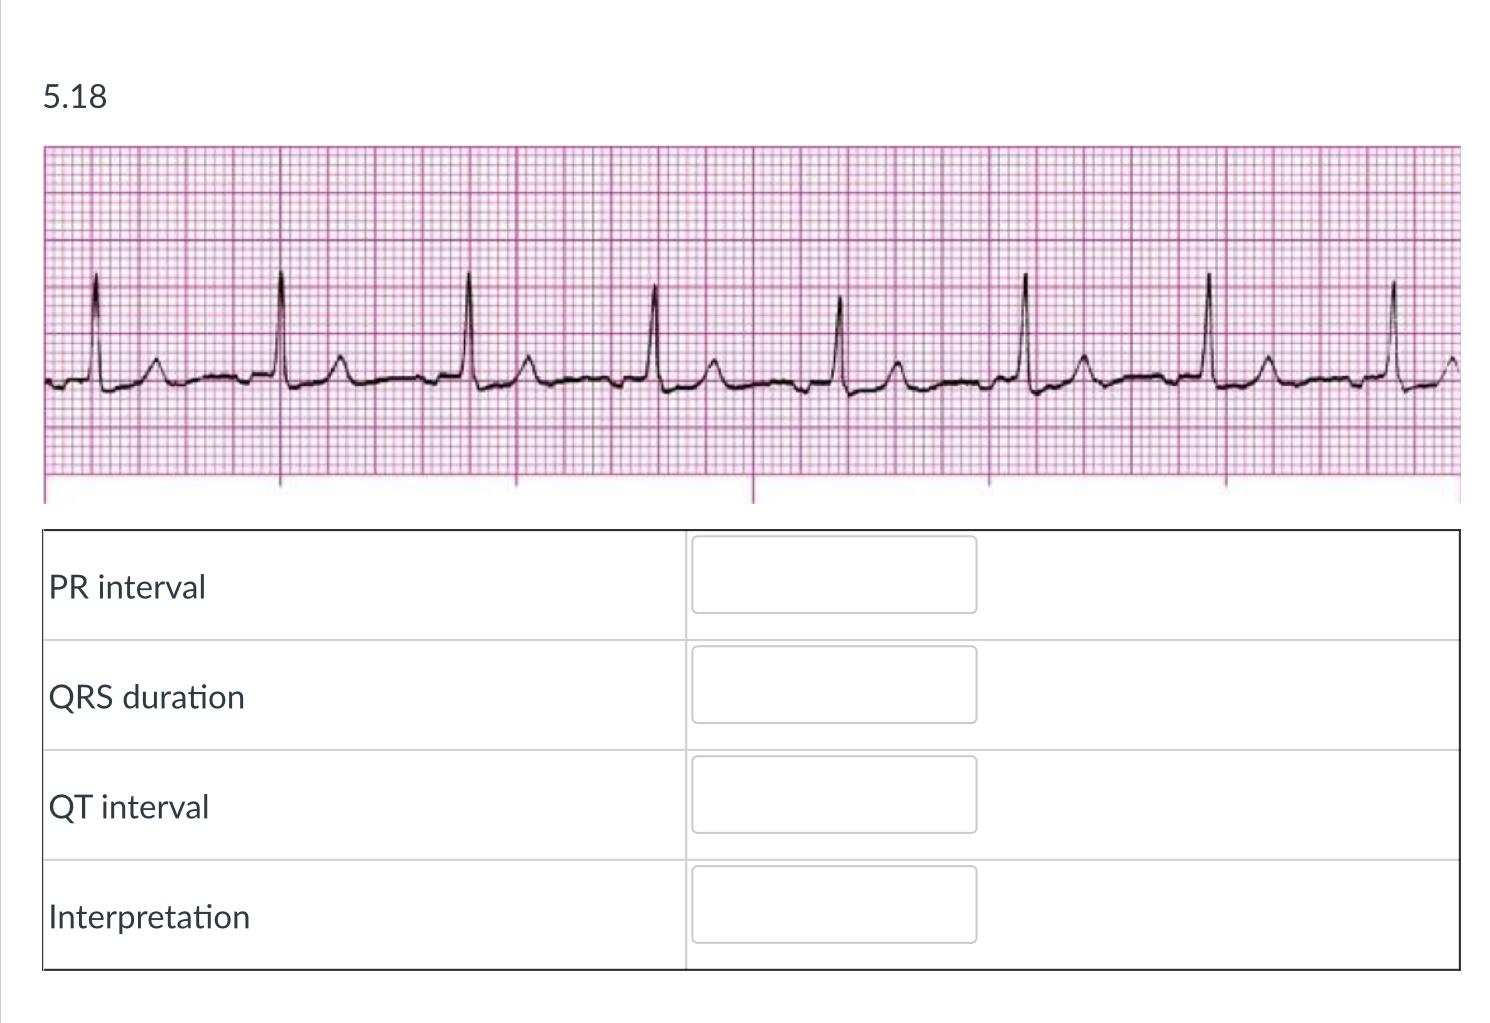Select the Interpretation row label
This screenshot has height=1023, width=1490.
[x=150, y=916]
